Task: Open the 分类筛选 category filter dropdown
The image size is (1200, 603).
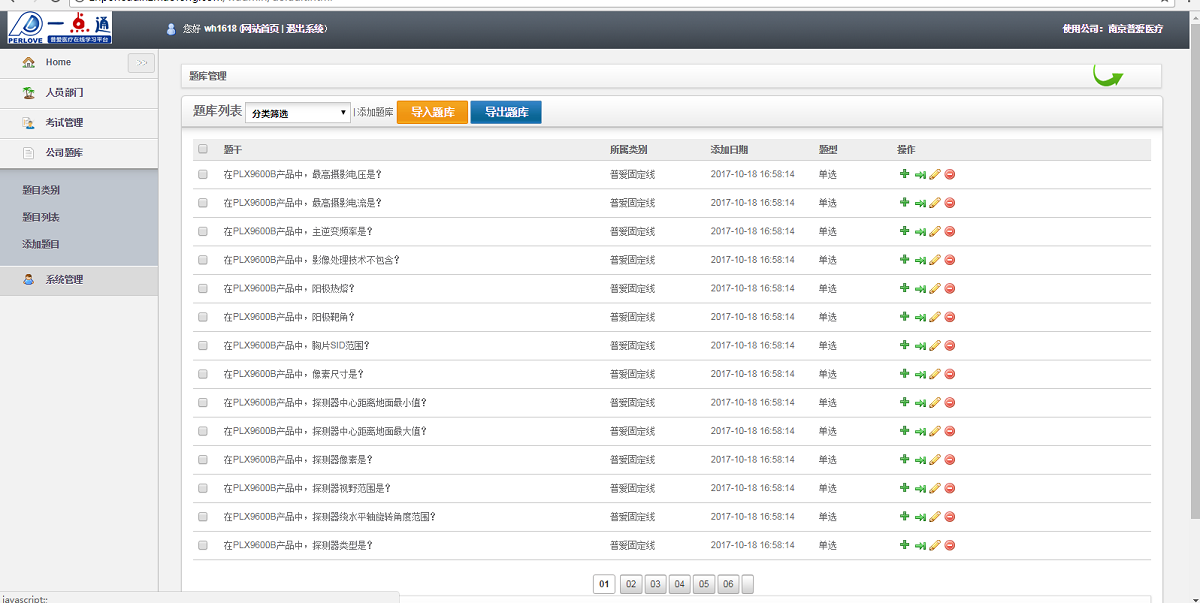Action: point(298,113)
